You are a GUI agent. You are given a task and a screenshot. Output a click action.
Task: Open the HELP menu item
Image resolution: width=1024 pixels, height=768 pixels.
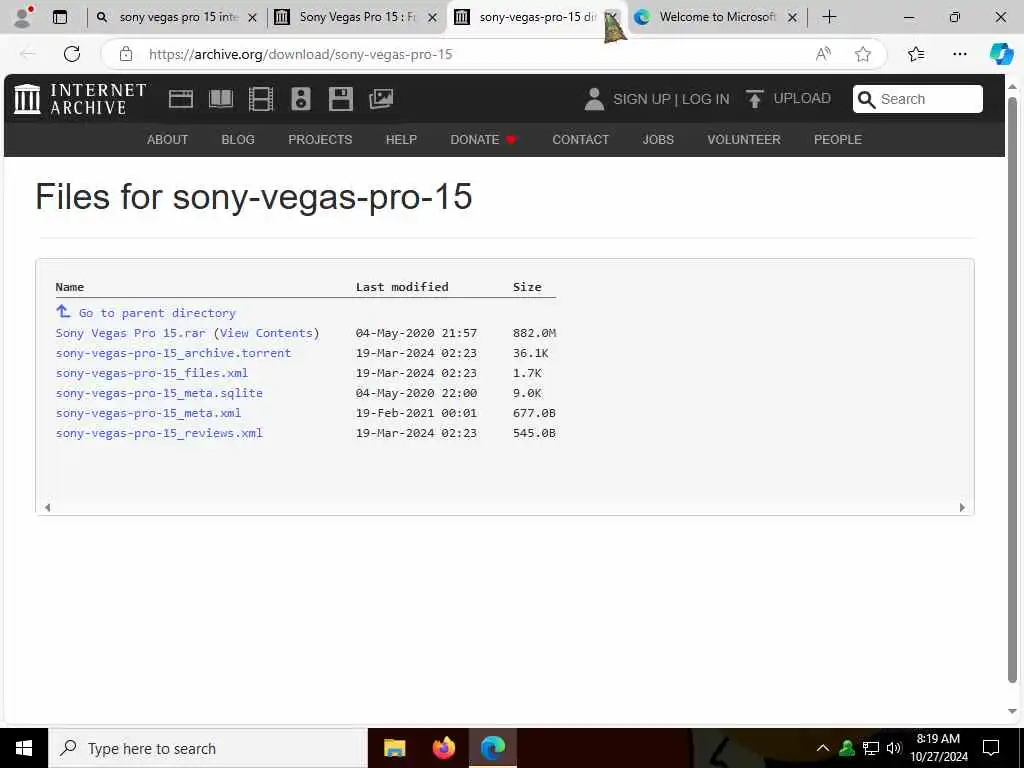[401, 140]
